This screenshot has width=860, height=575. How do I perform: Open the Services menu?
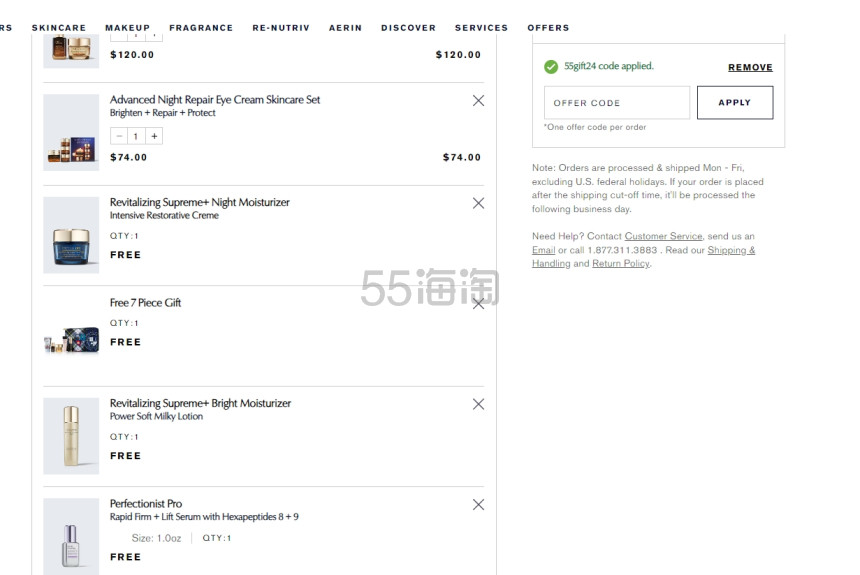(481, 27)
